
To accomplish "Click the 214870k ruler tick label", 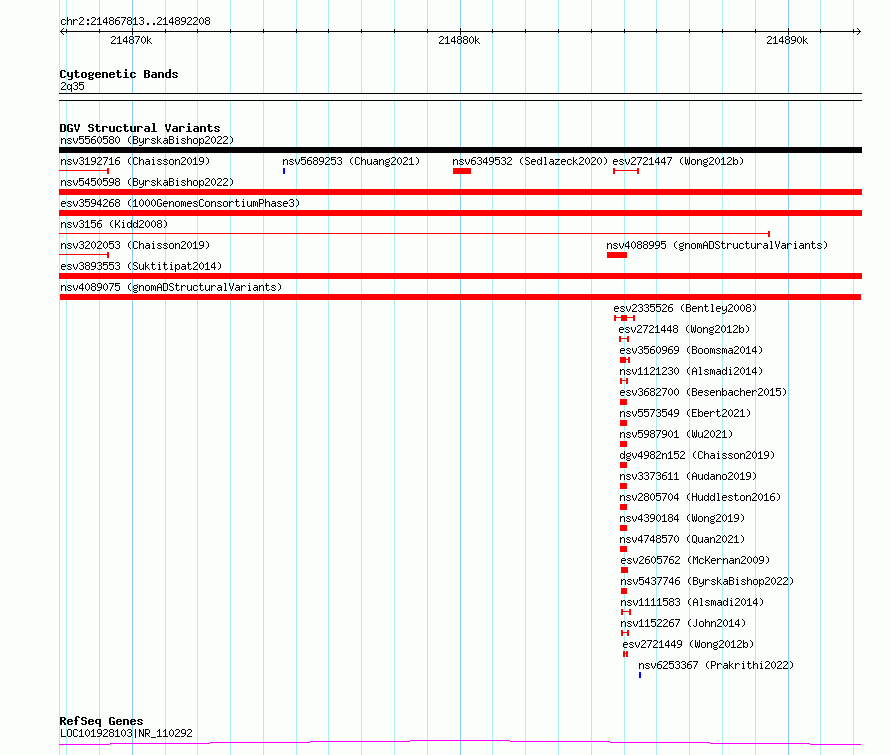I will pyautogui.click(x=131, y=40).
